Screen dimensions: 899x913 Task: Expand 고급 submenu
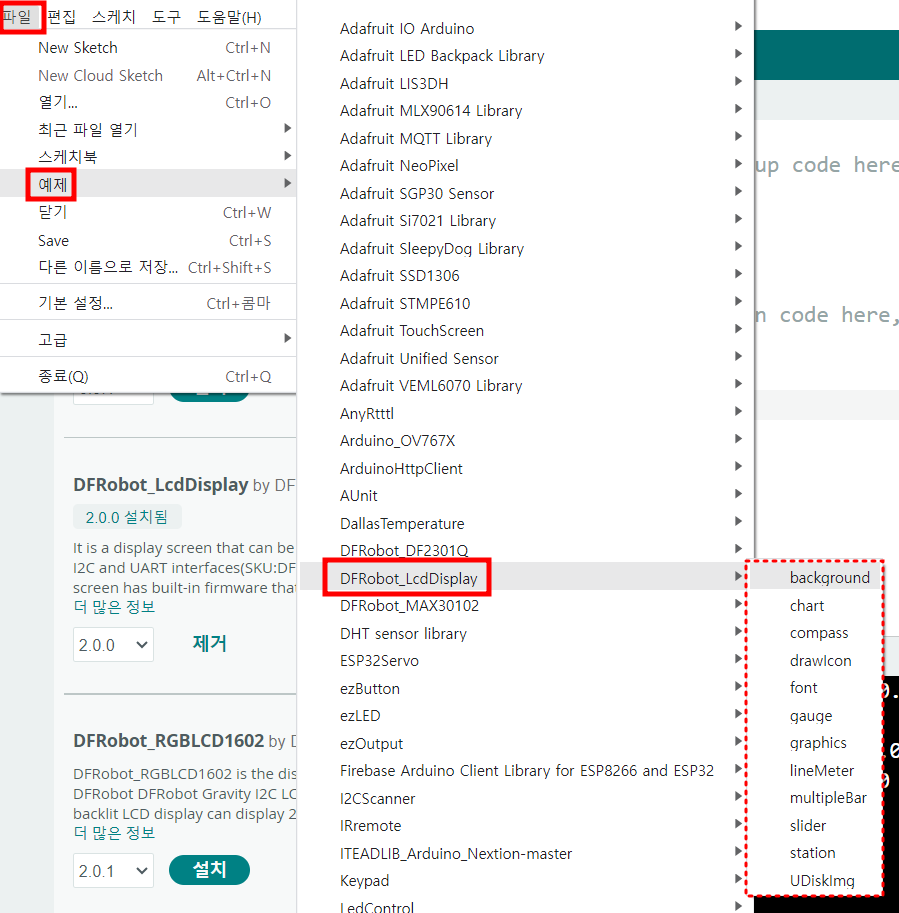[148, 339]
